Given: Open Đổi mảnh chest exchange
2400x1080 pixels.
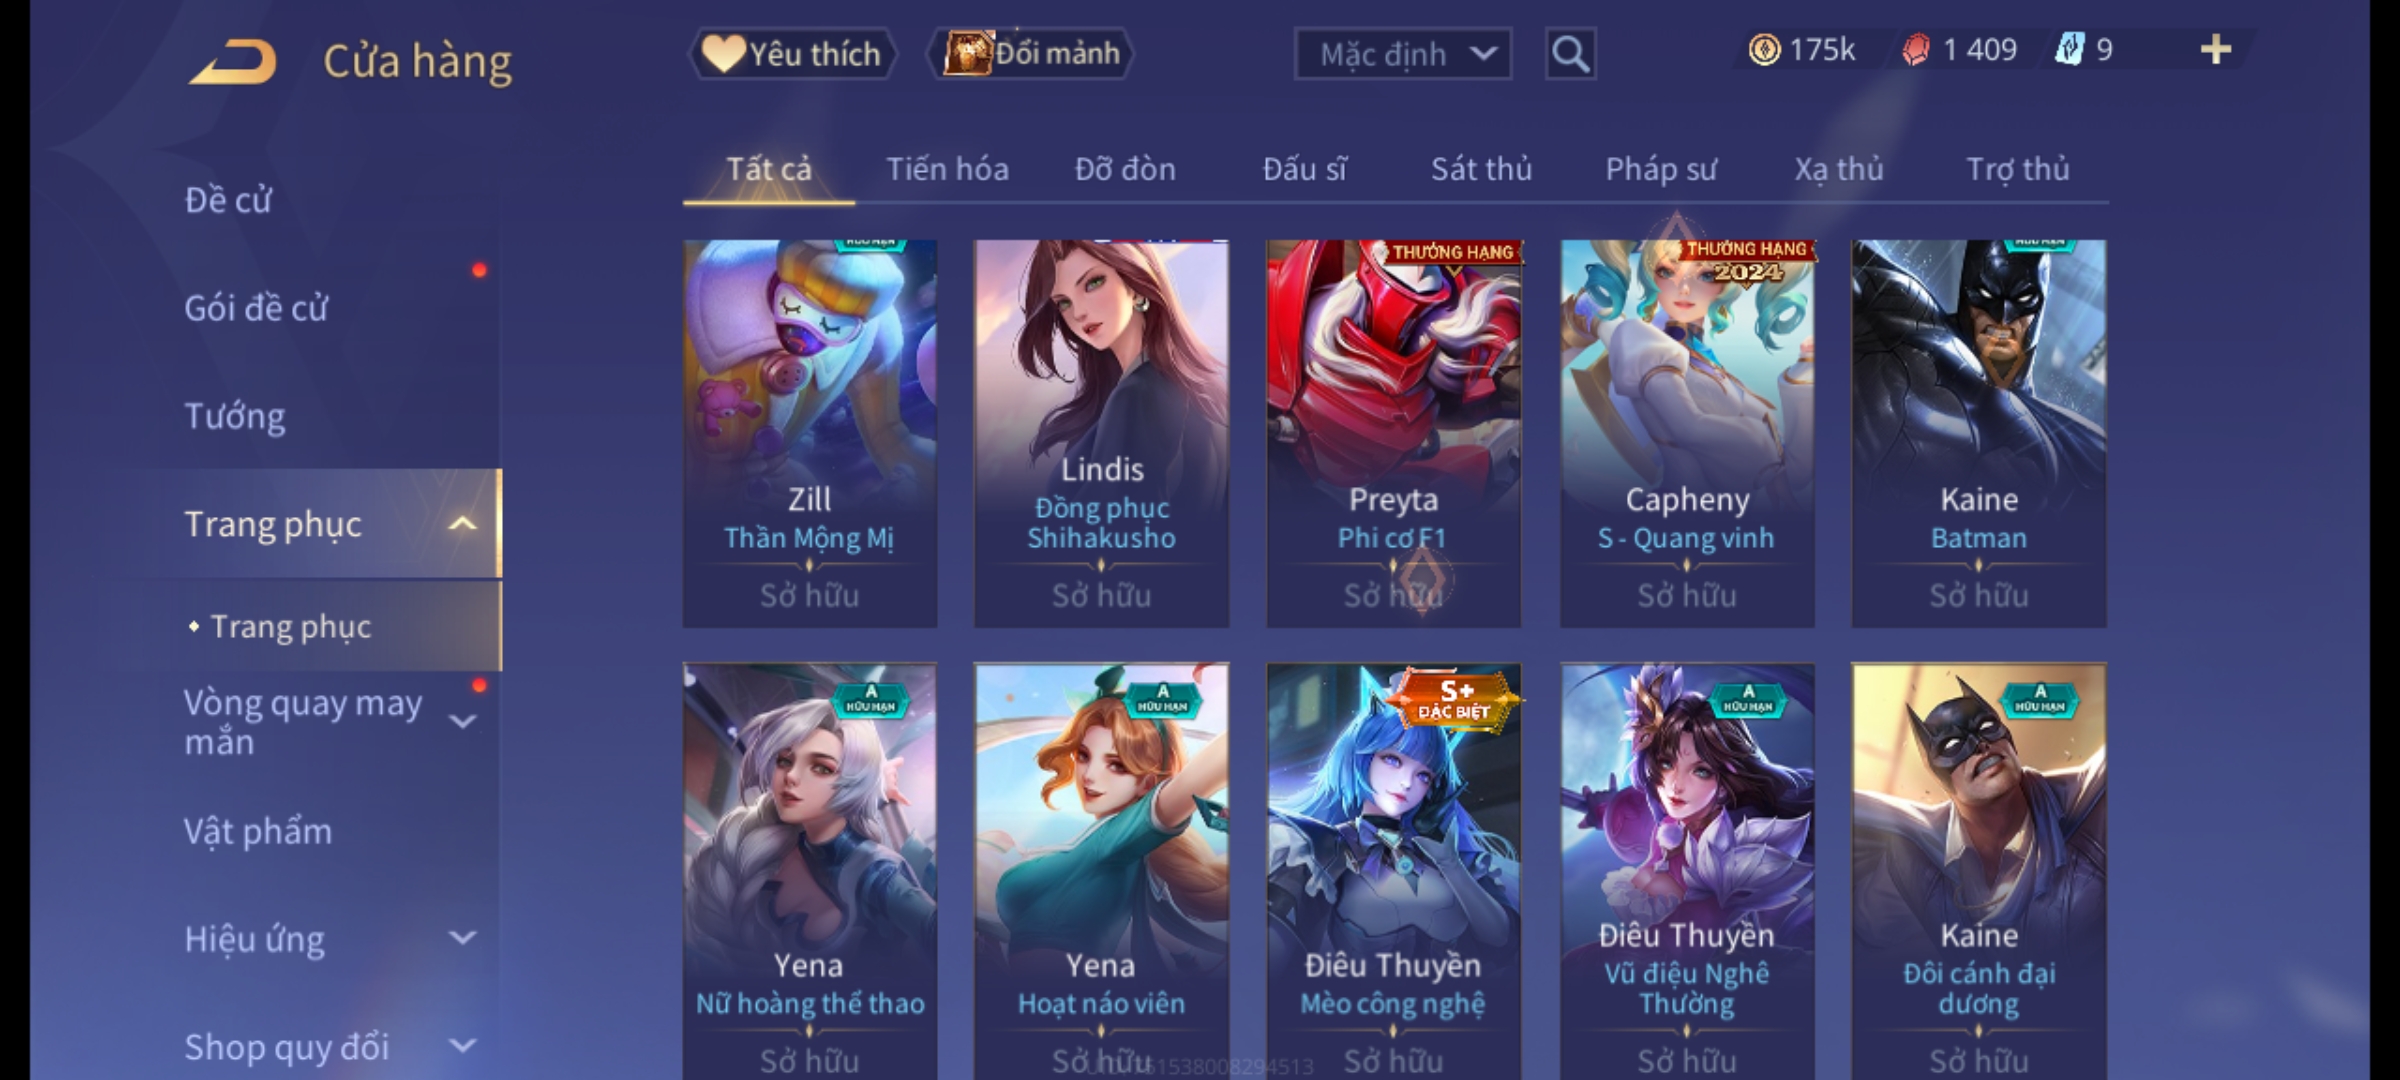Looking at the screenshot, I should click(x=1031, y=54).
